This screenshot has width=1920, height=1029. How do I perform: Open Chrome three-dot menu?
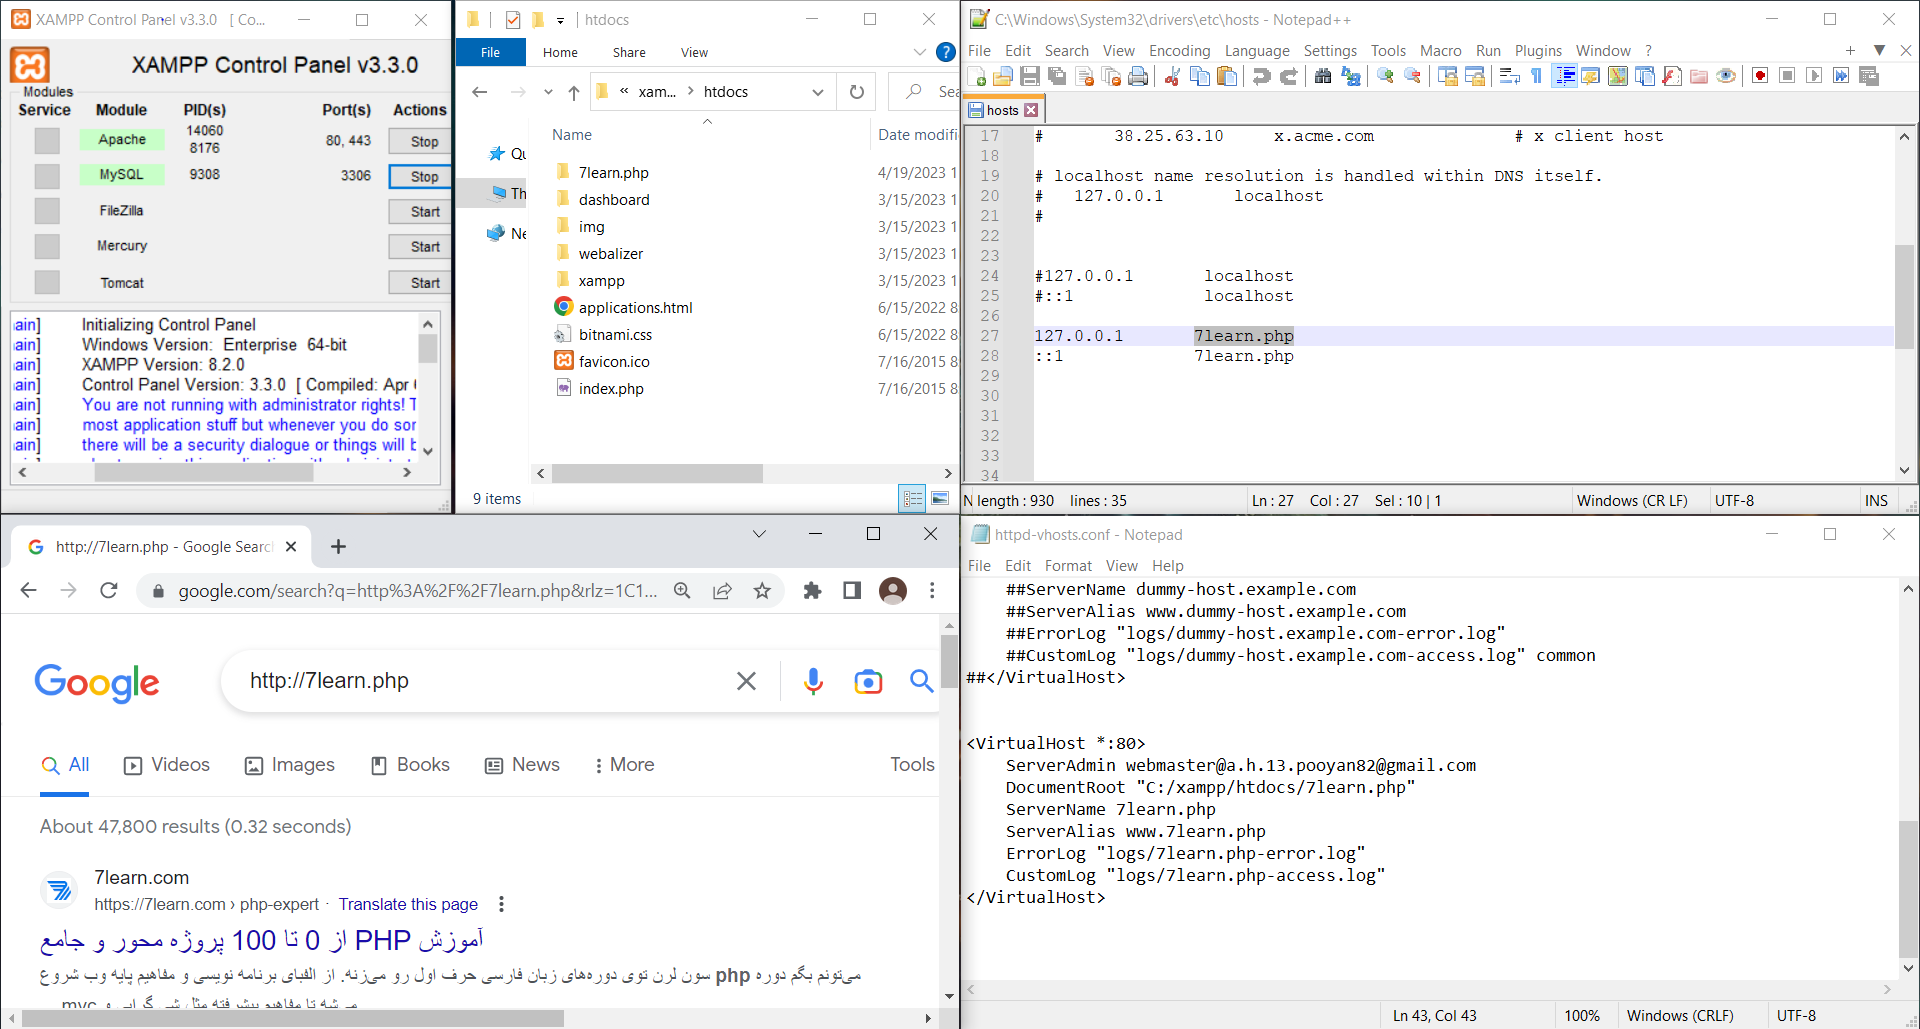(932, 591)
